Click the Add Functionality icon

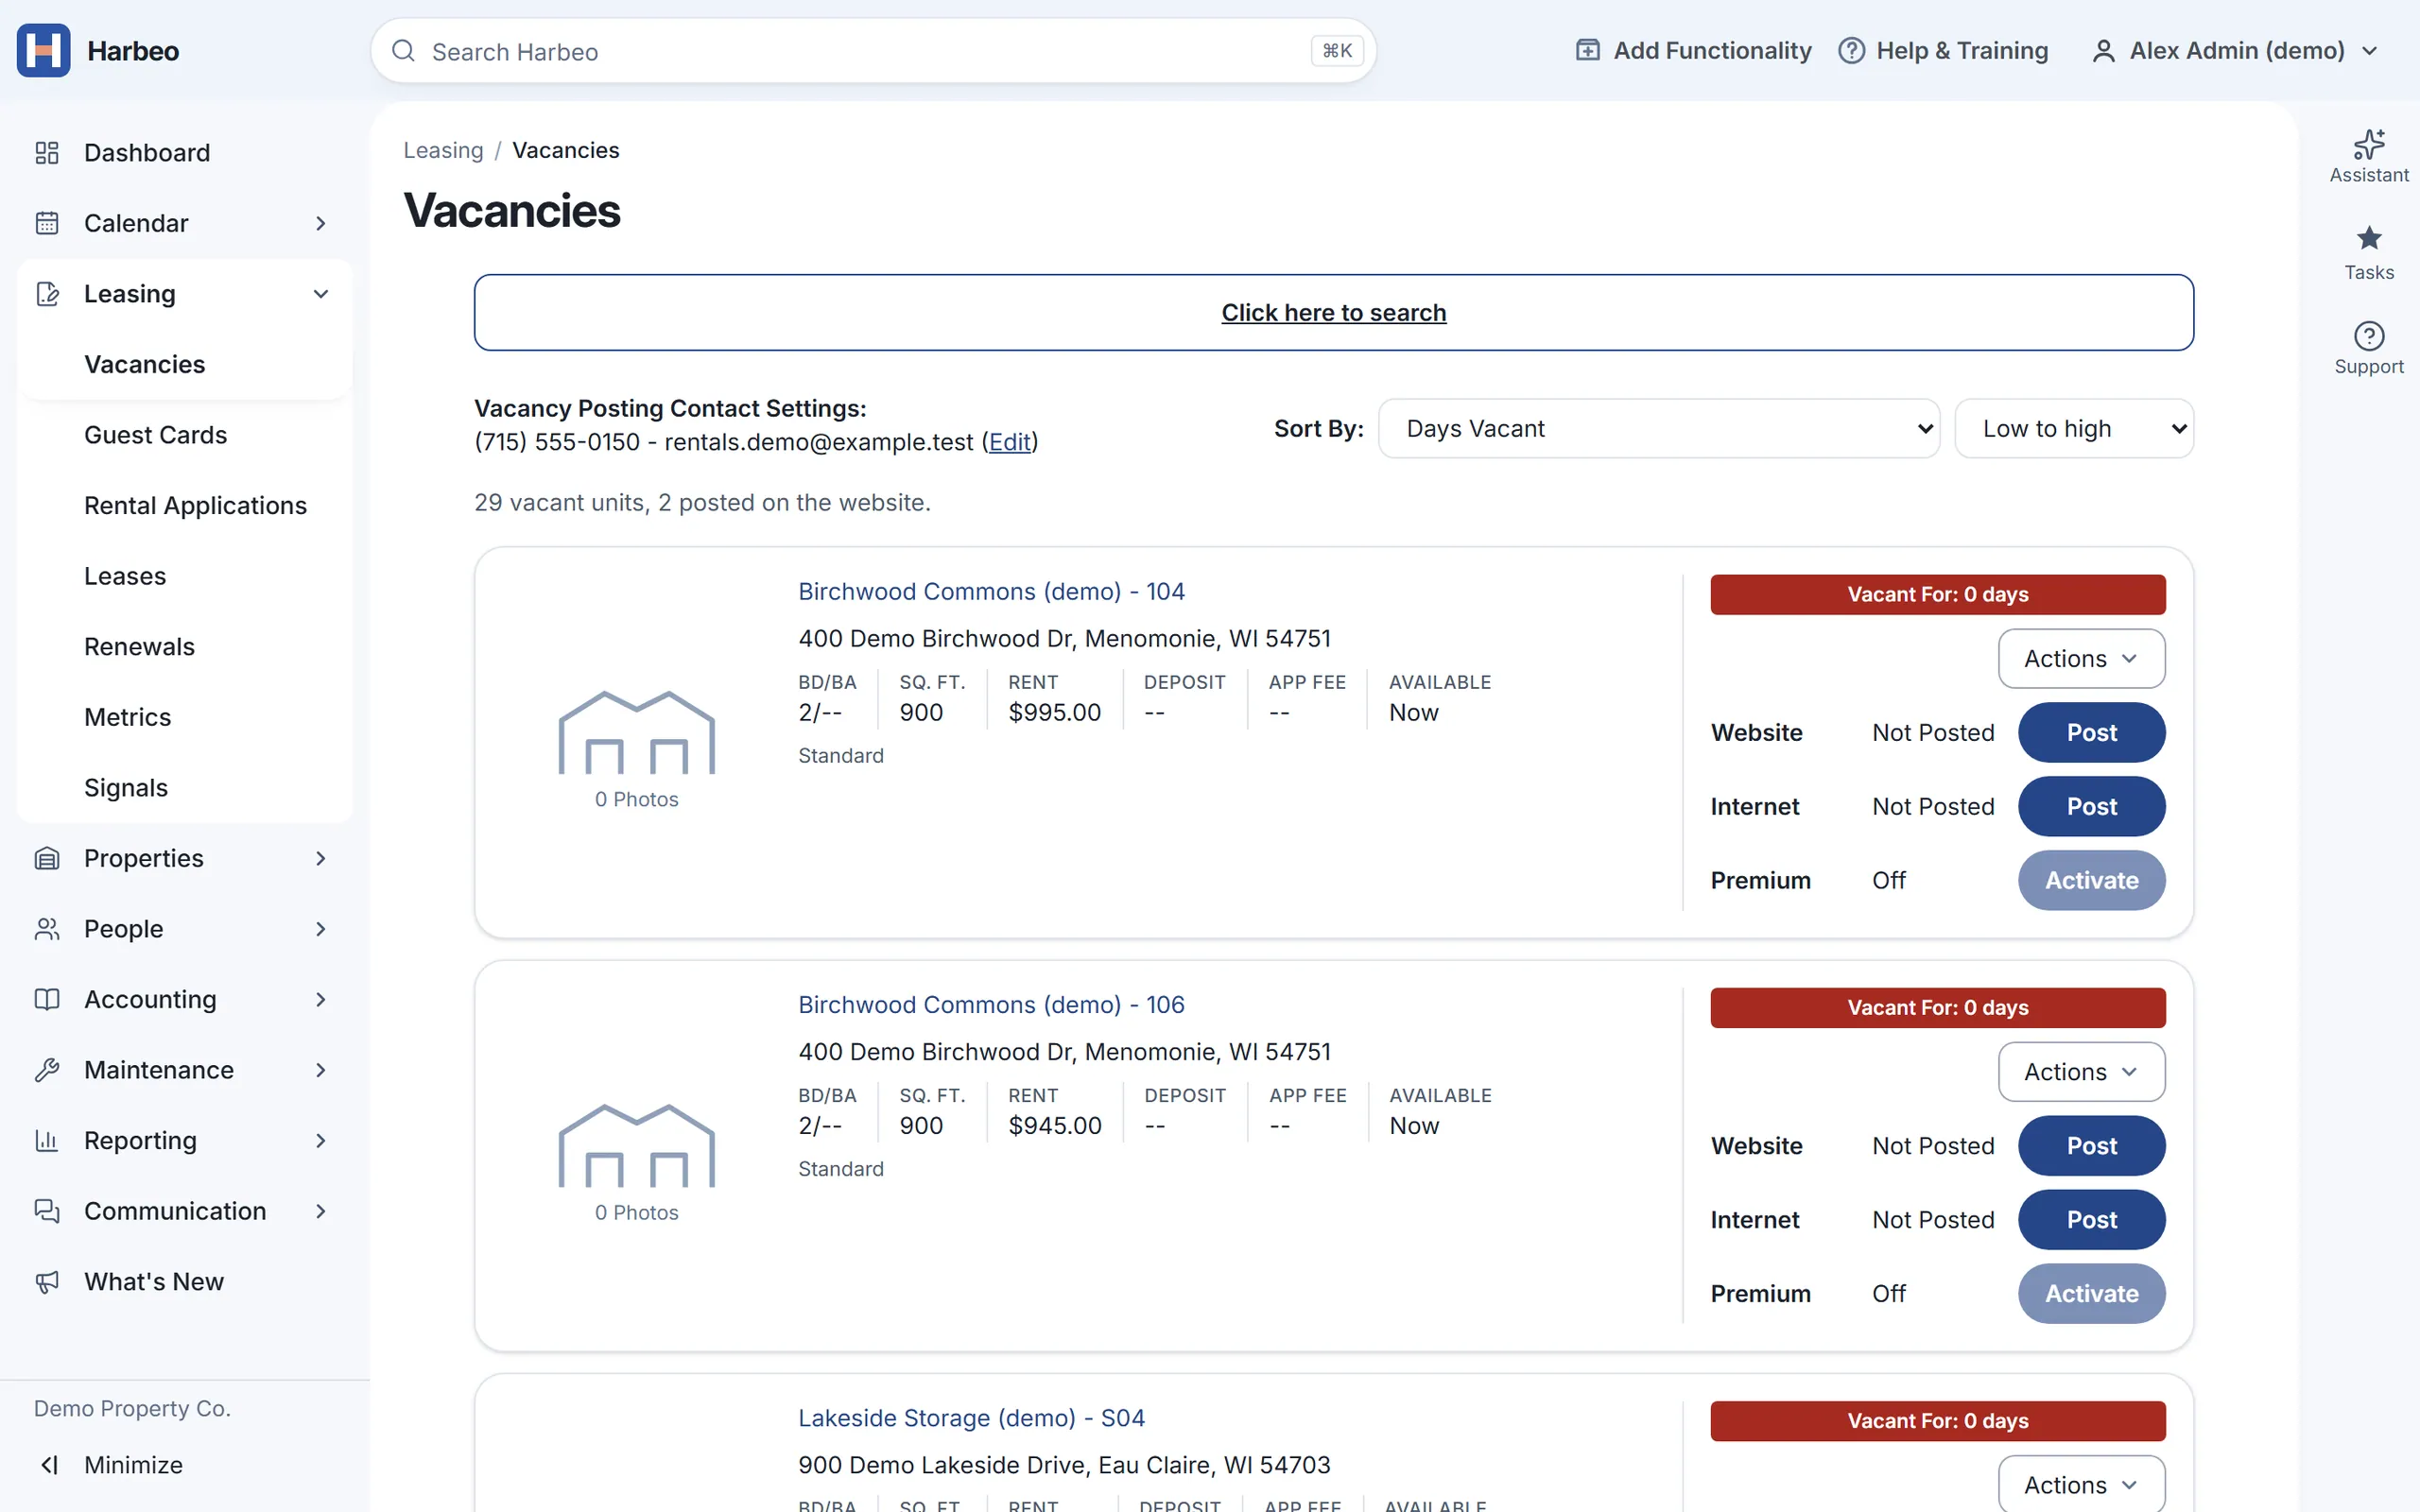[x=1588, y=50]
